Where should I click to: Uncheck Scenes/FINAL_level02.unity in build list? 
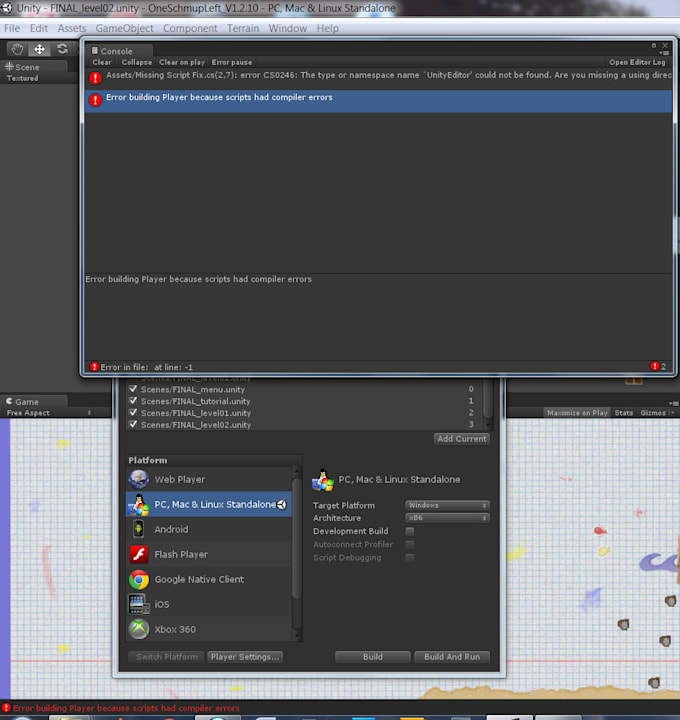pos(133,425)
